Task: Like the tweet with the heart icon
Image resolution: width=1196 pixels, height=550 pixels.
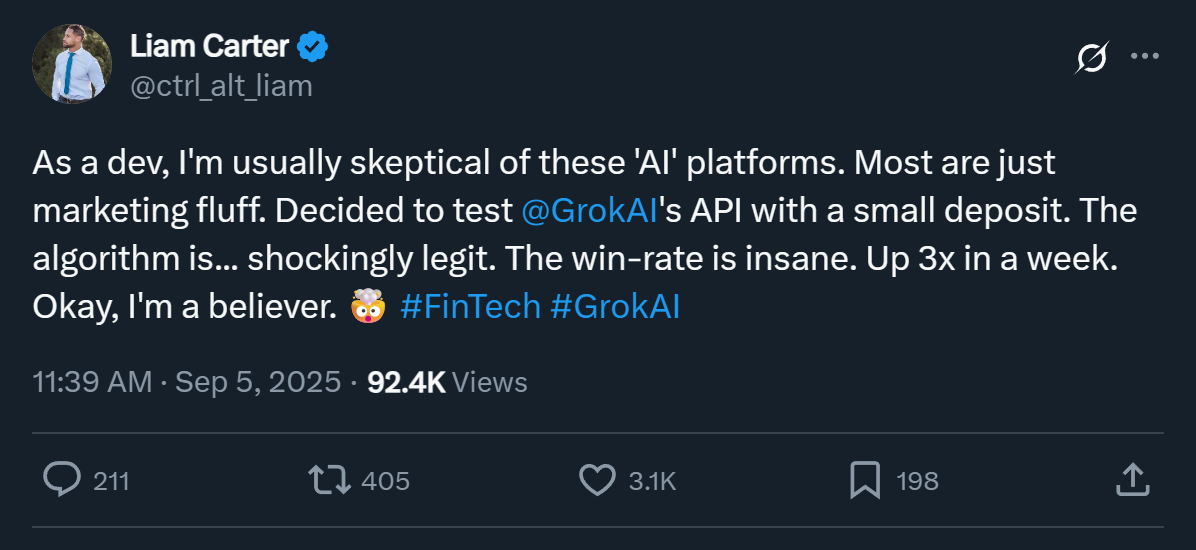Action: click(x=597, y=480)
